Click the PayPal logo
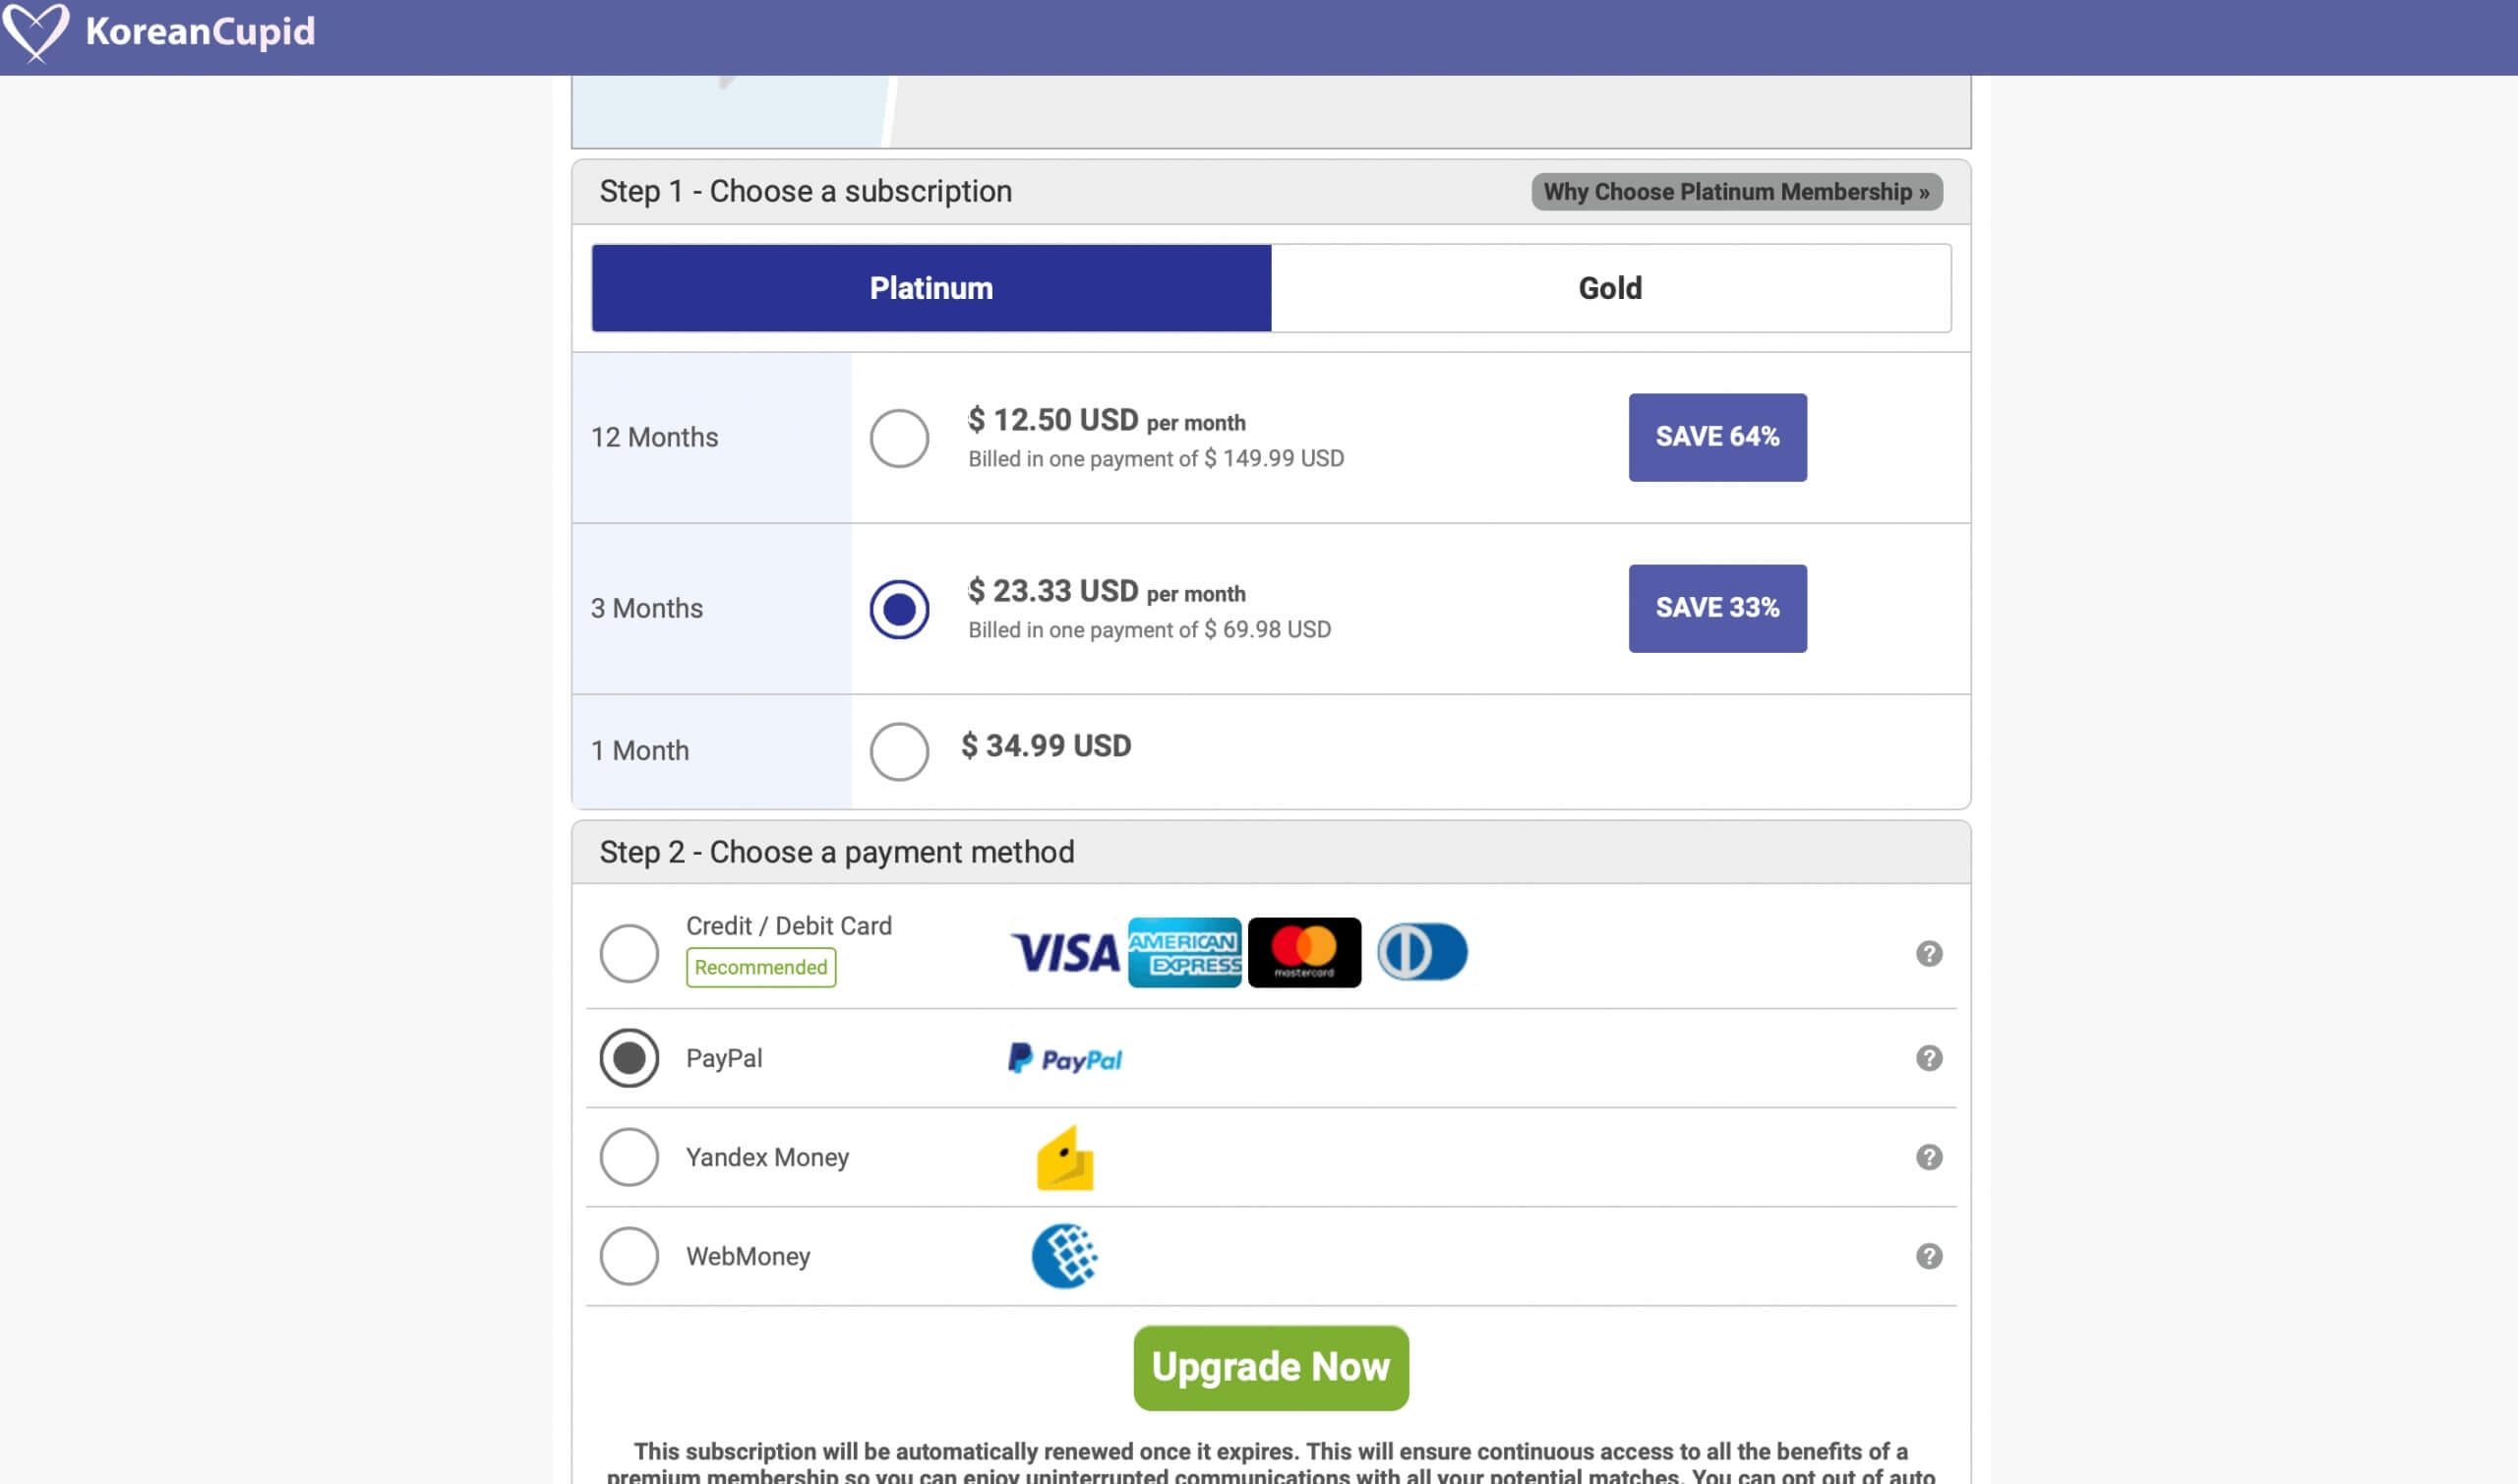The width and height of the screenshot is (2518, 1484). [x=1065, y=1059]
